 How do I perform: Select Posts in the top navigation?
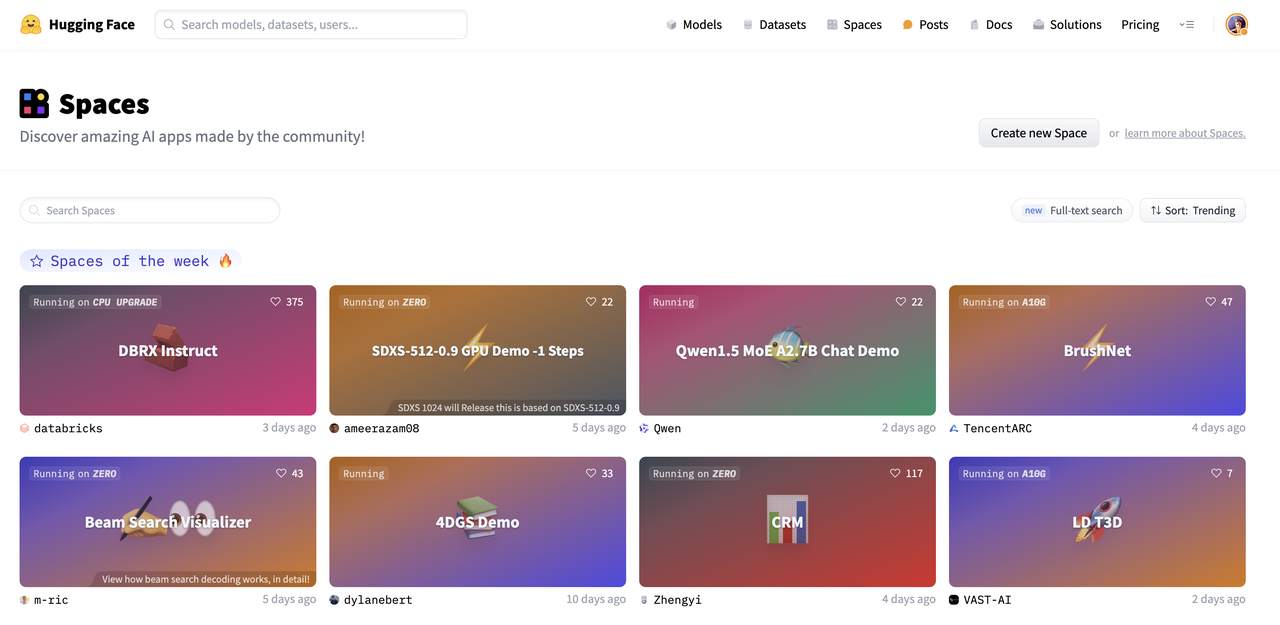click(925, 25)
